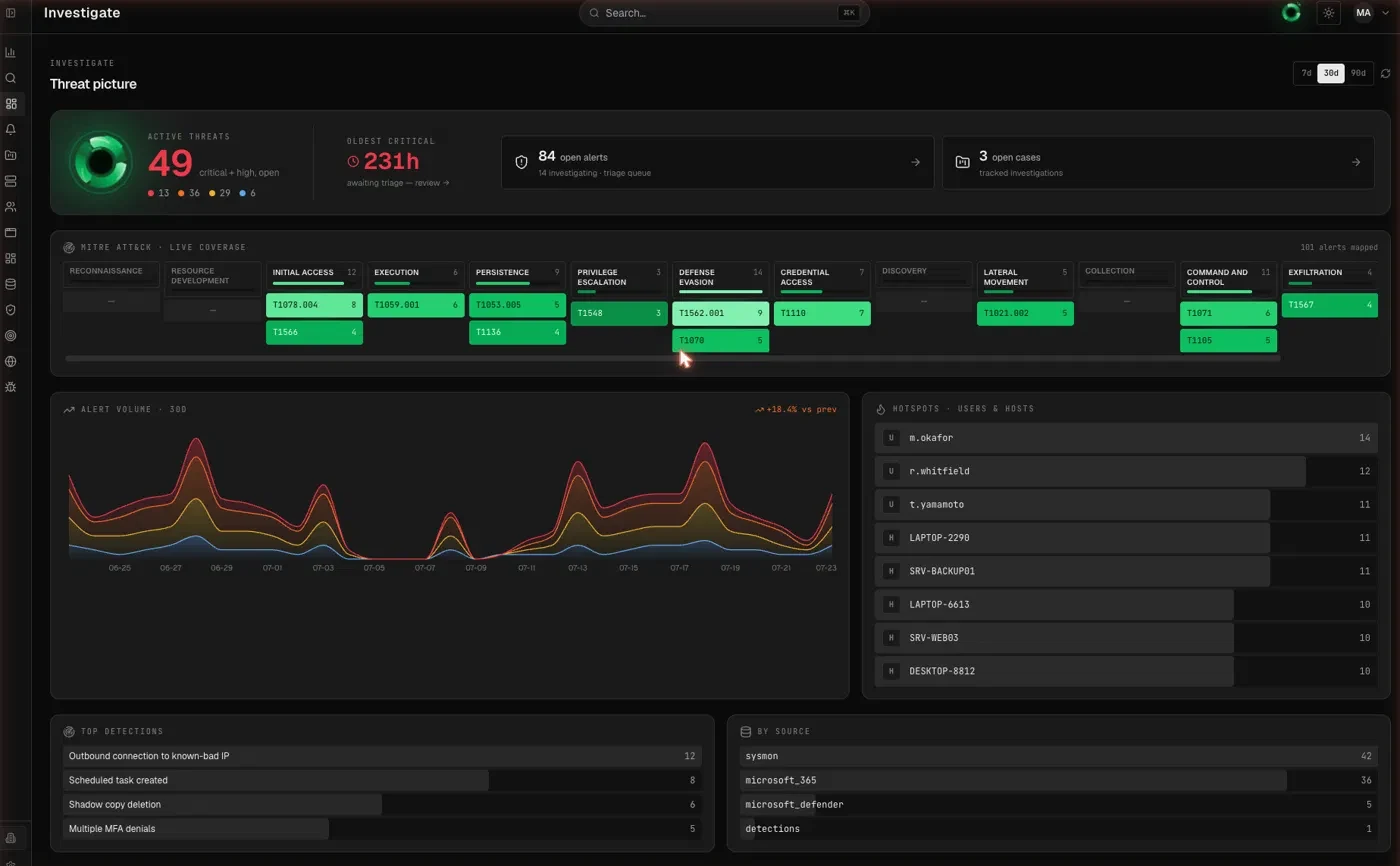Select the 90d time range
The image size is (1400, 866).
[x=1357, y=73]
